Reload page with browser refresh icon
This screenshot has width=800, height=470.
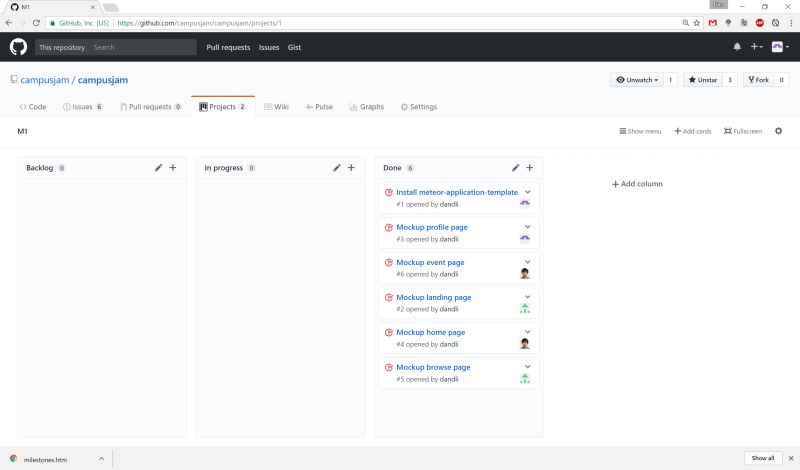pos(36,23)
